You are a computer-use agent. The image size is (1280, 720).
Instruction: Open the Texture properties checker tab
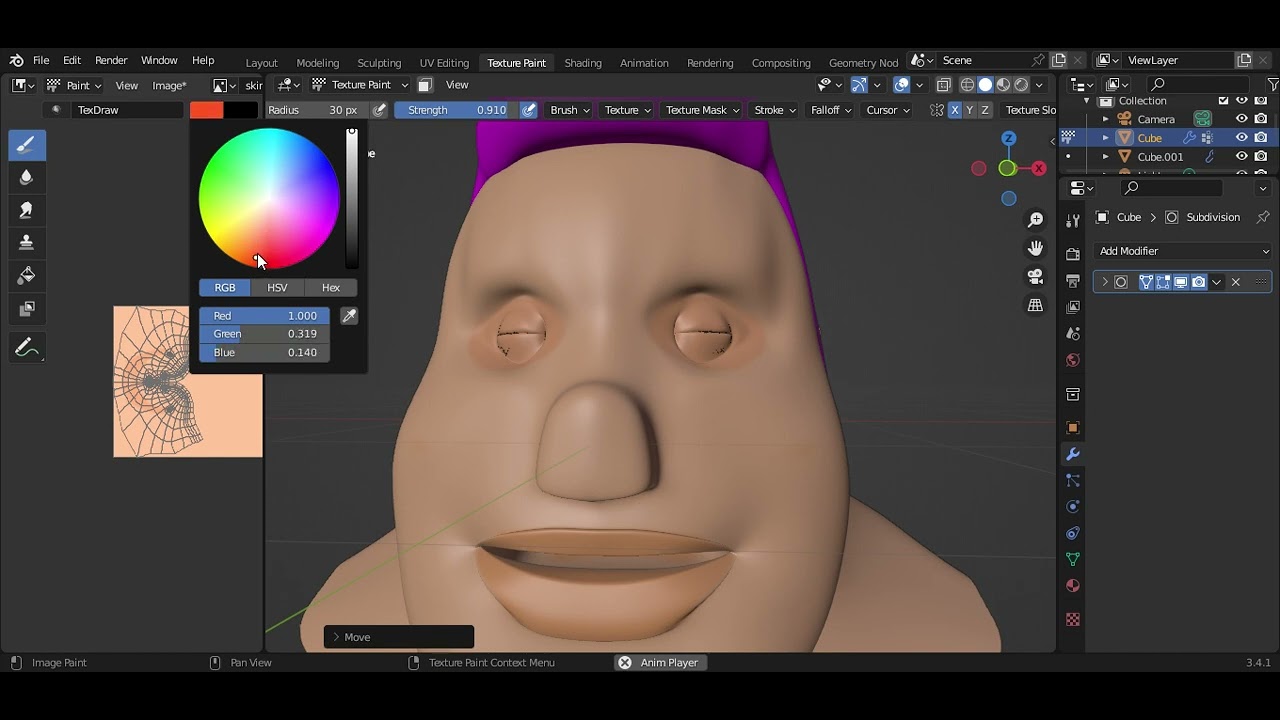tap(1073, 620)
